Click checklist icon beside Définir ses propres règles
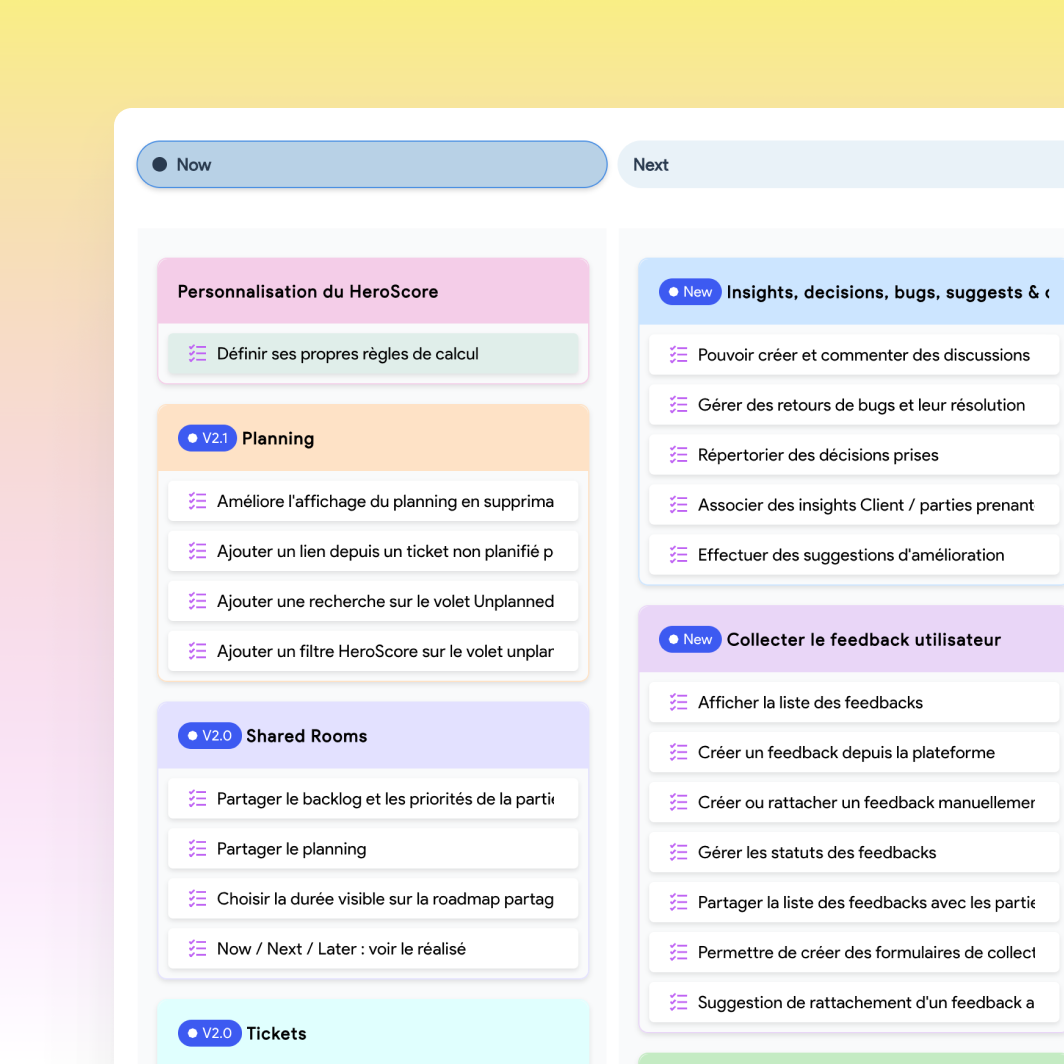Viewport: 1064px width, 1064px height. (x=197, y=354)
